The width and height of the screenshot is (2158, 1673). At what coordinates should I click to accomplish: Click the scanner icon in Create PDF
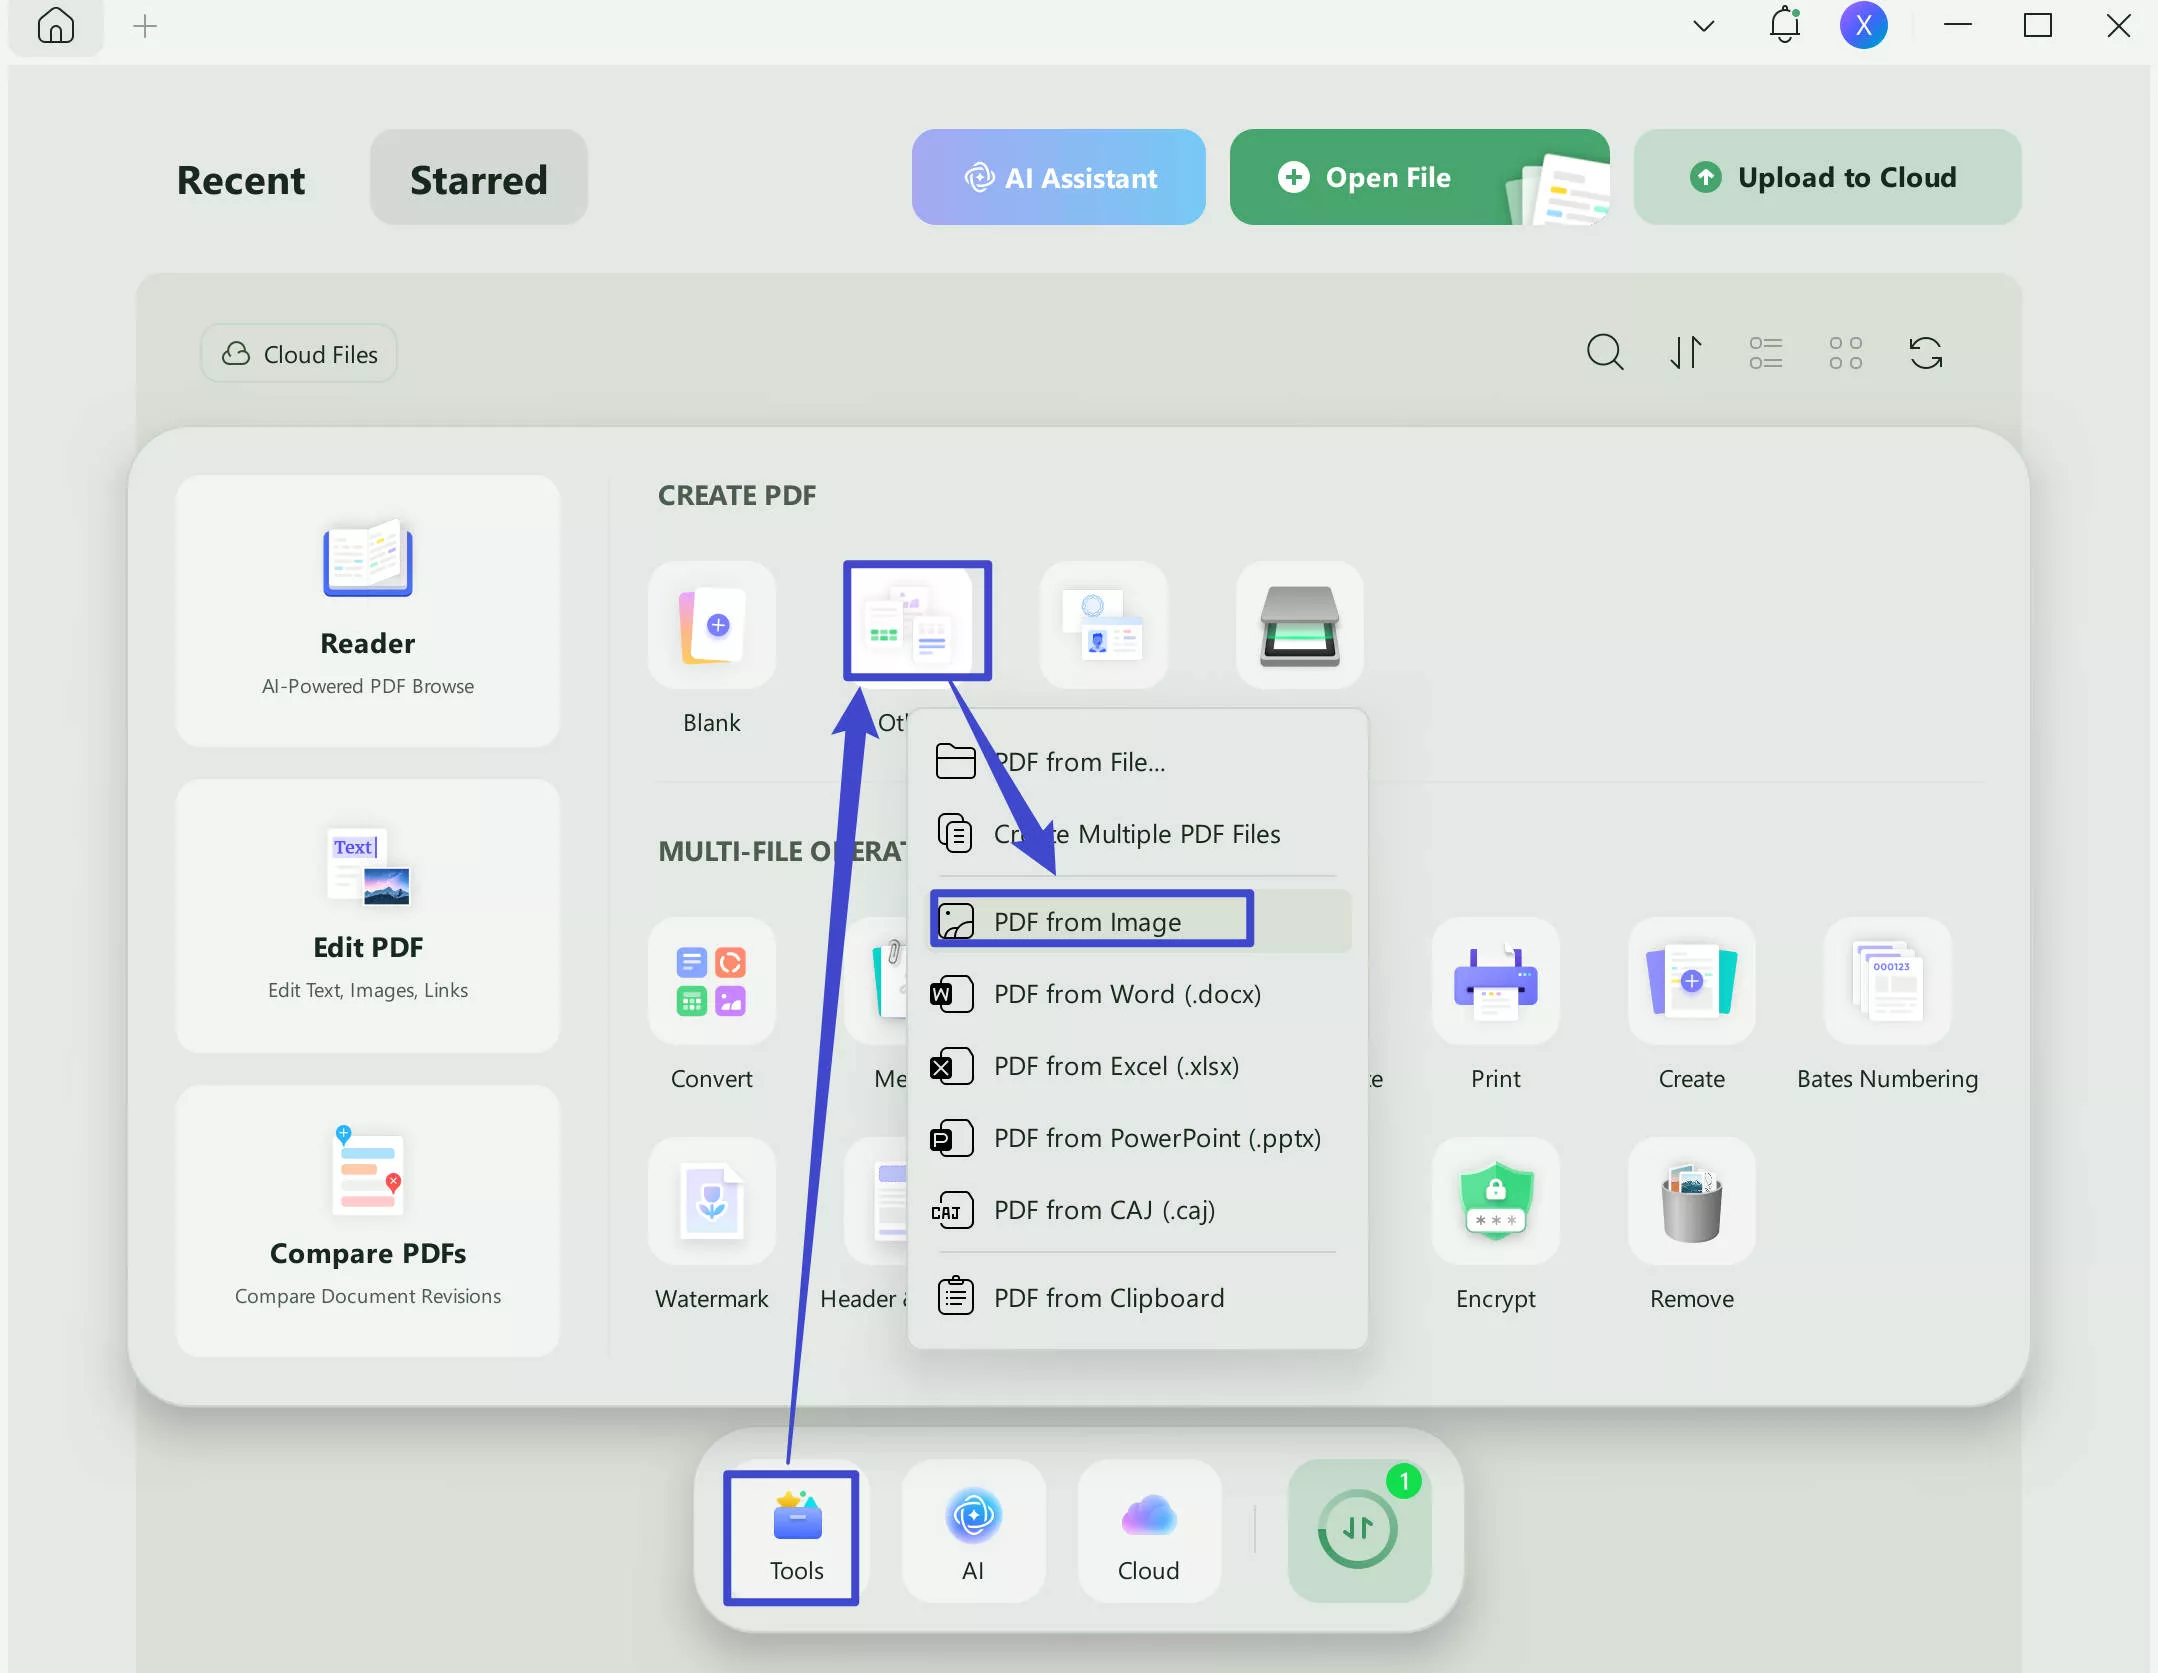coord(1299,626)
